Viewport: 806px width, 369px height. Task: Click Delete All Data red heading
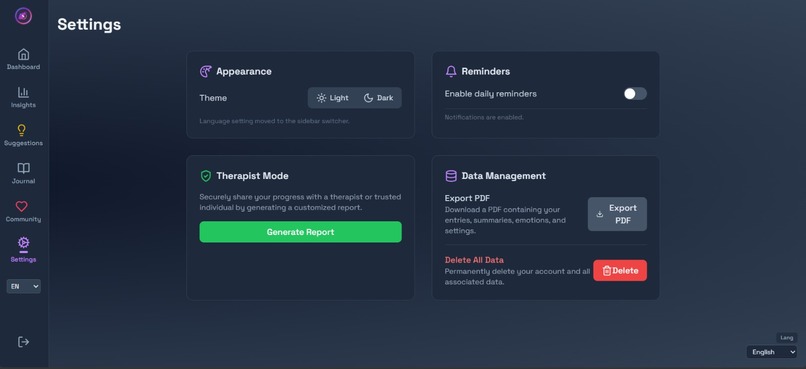pos(474,260)
